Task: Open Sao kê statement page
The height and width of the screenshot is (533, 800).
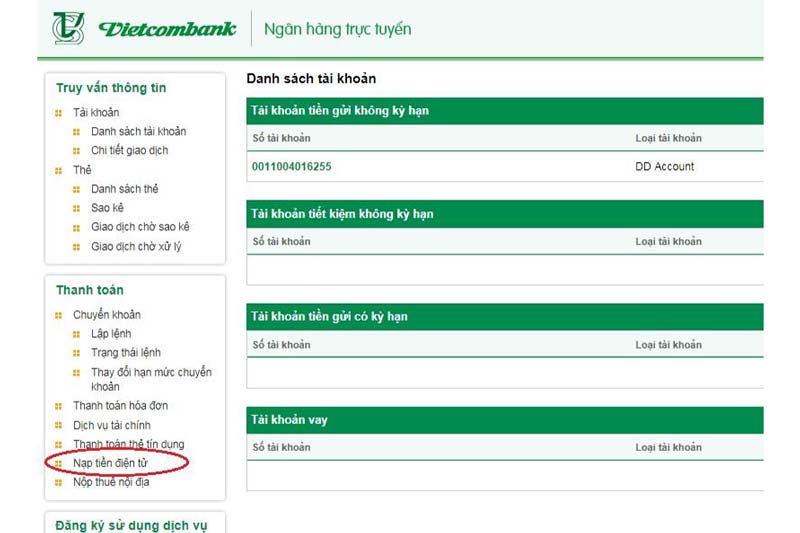Action: pos(107,208)
